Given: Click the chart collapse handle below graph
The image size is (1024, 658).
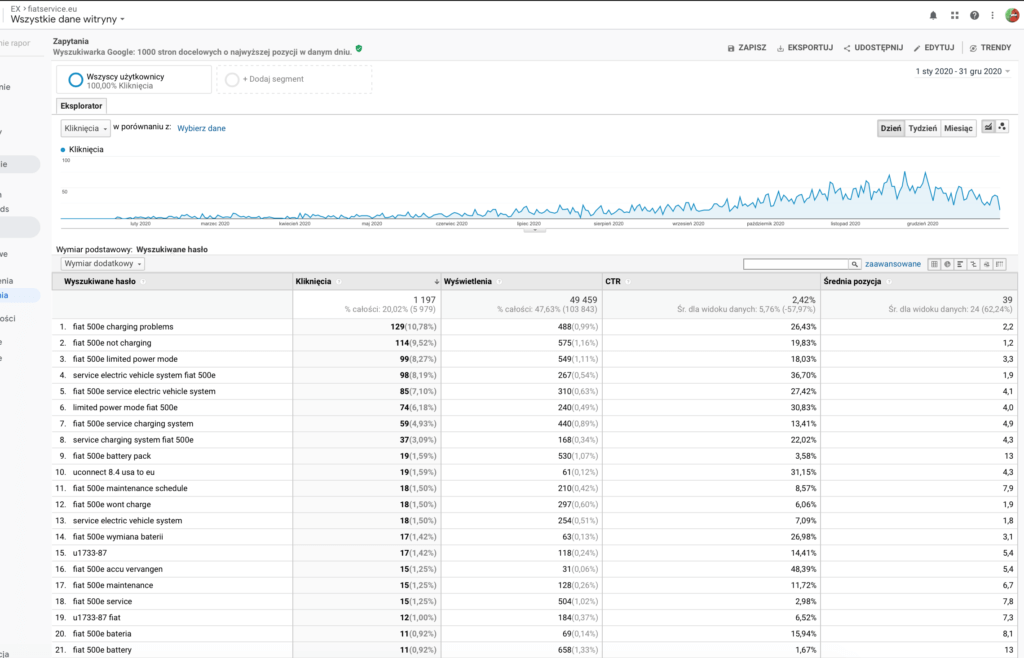Looking at the screenshot, I should (535, 230).
